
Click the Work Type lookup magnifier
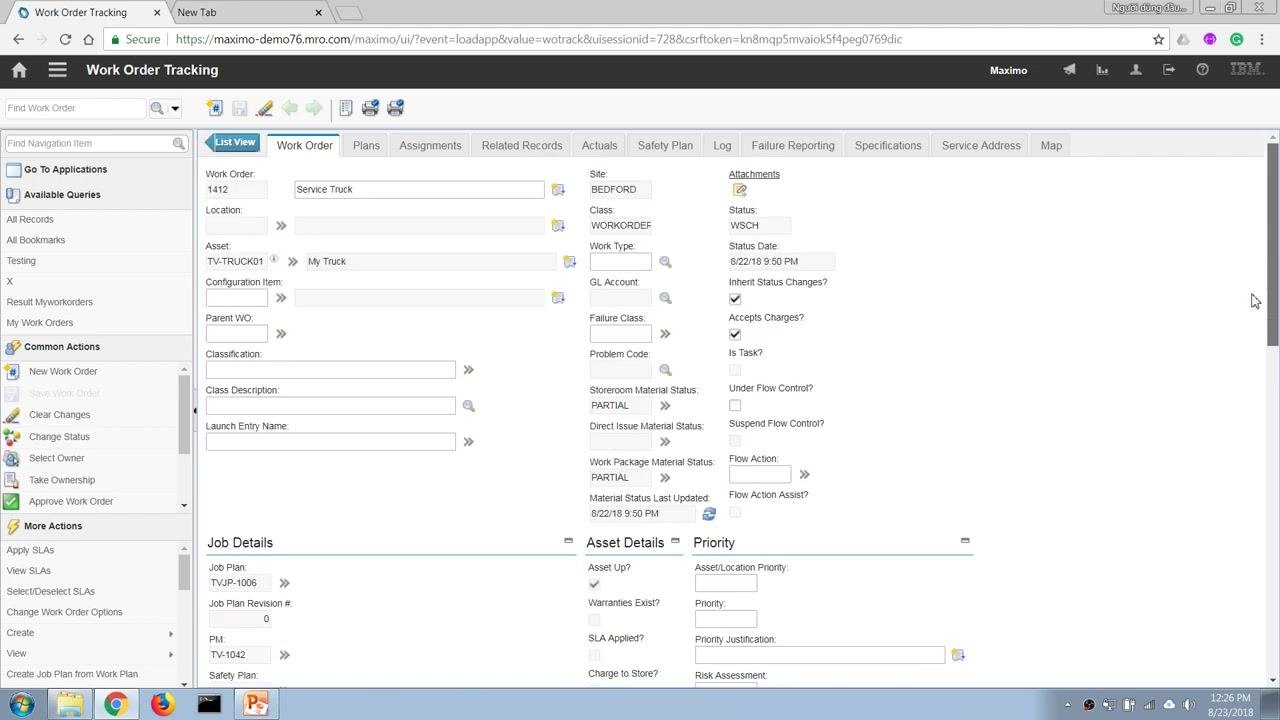coord(665,262)
